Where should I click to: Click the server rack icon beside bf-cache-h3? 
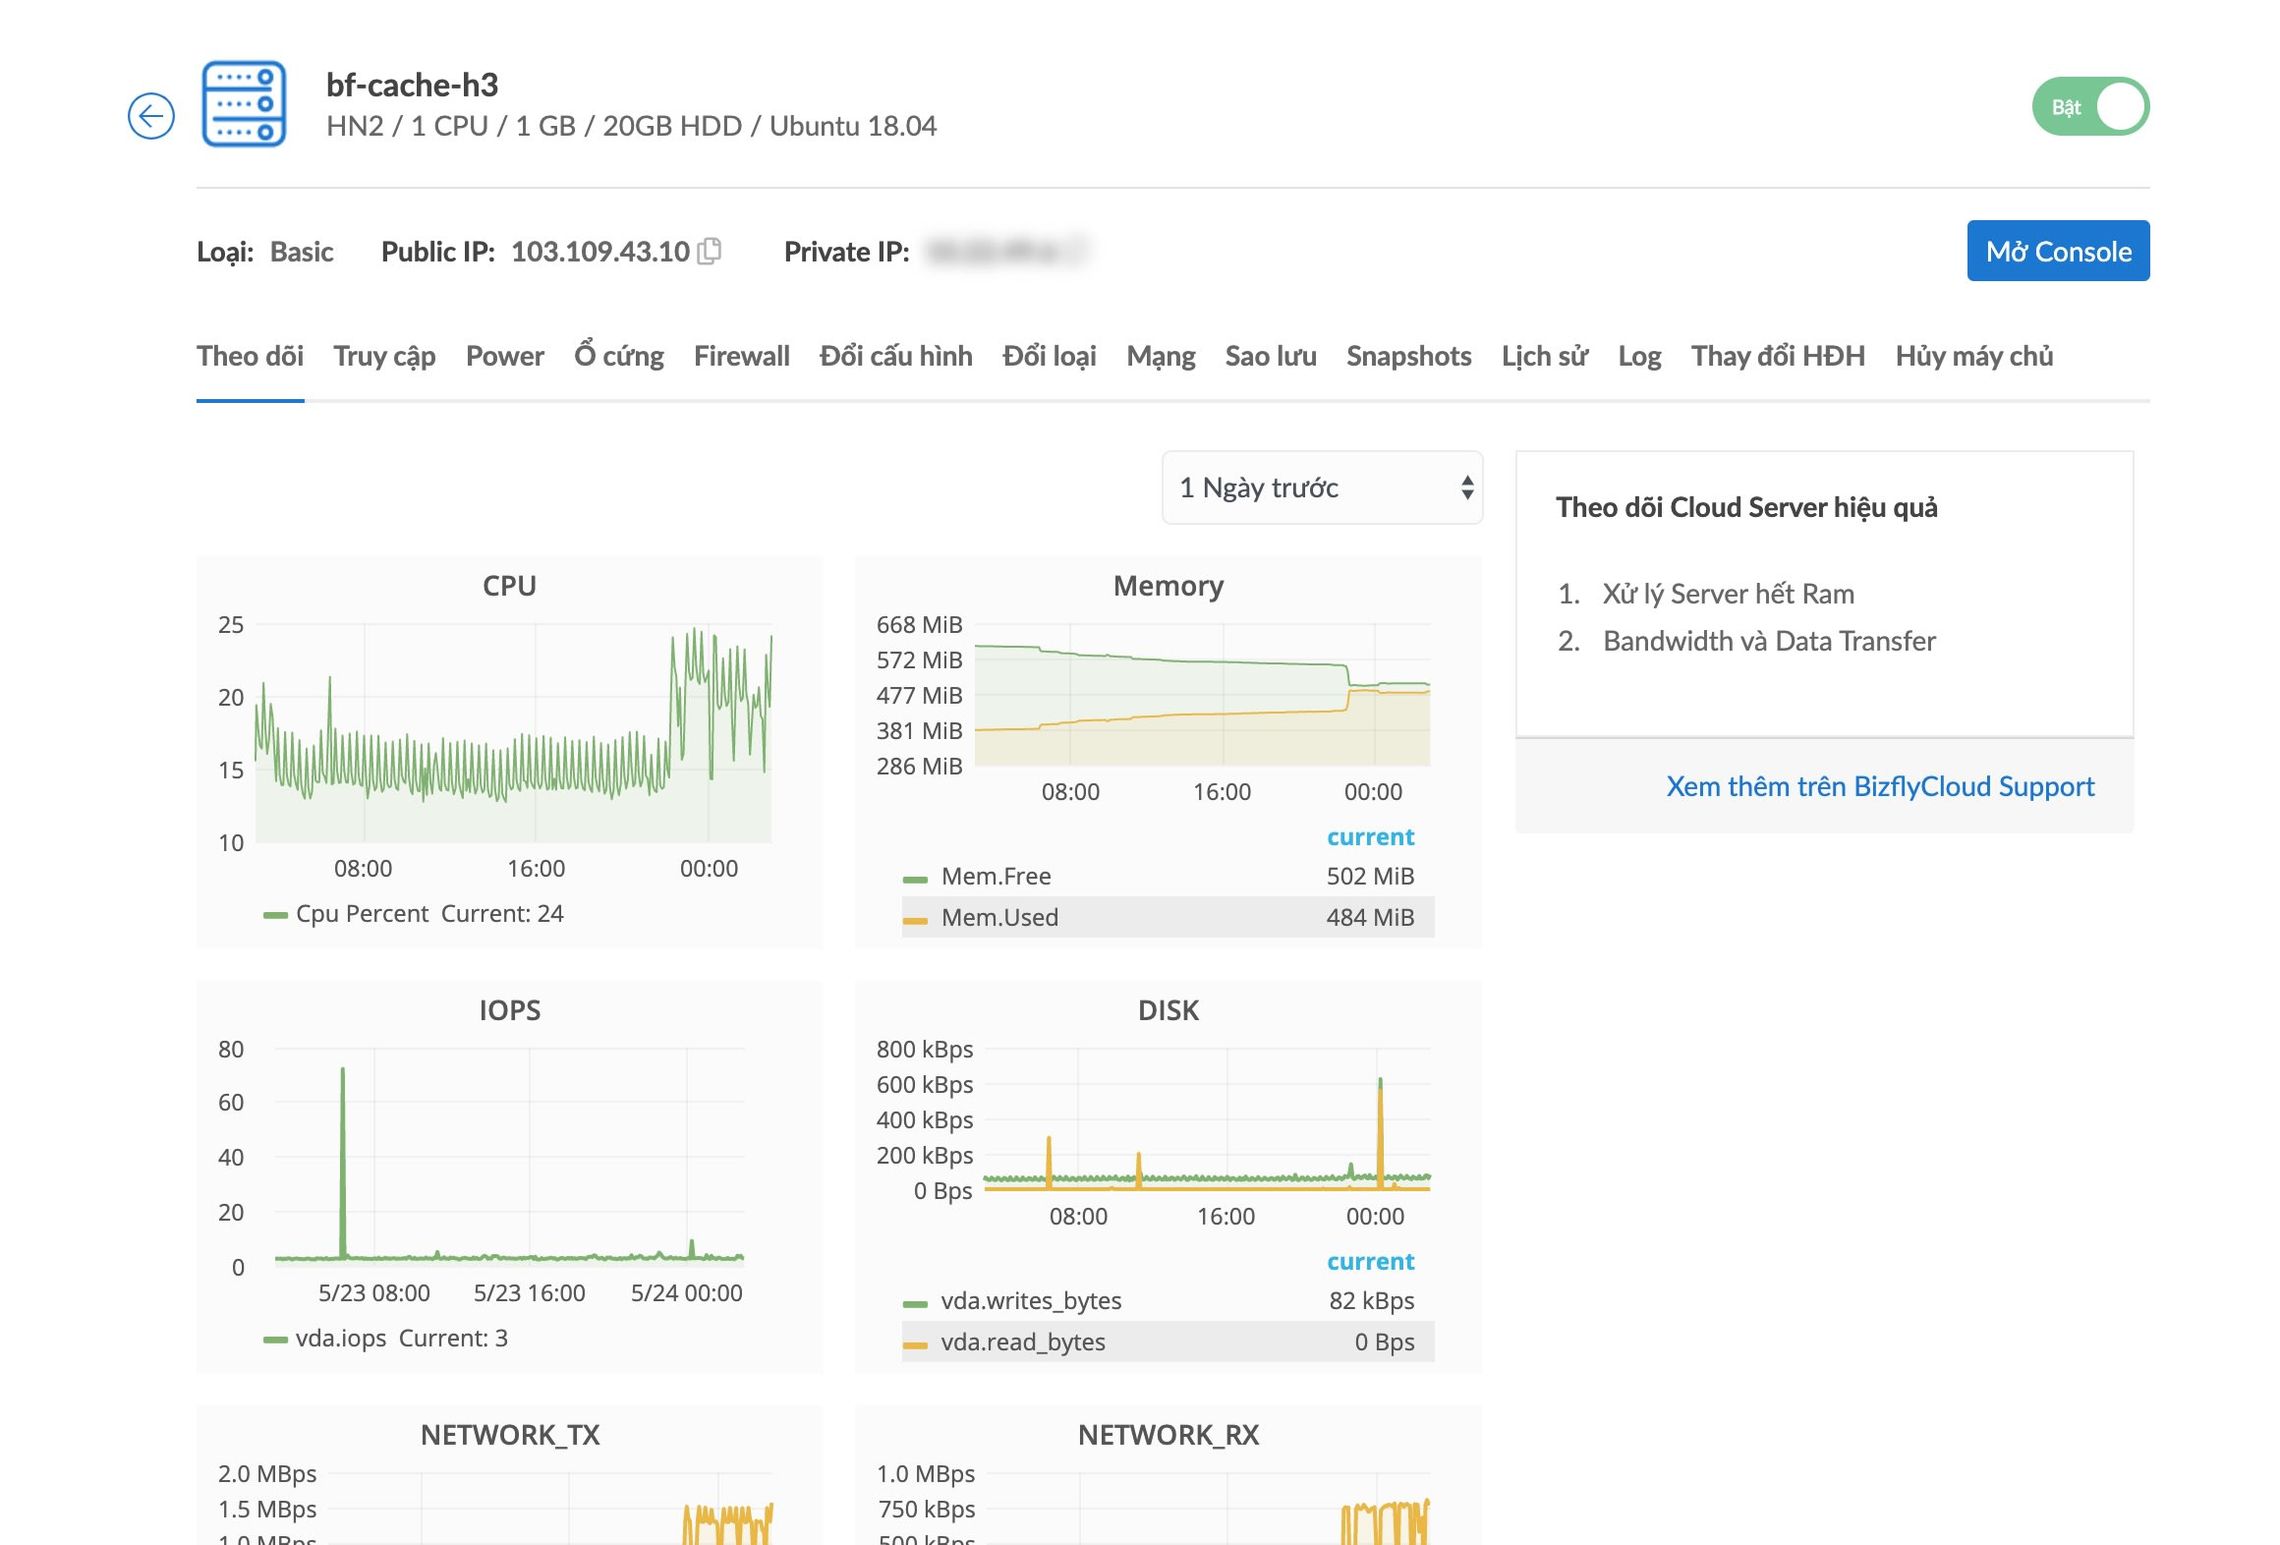coord(244,104)
